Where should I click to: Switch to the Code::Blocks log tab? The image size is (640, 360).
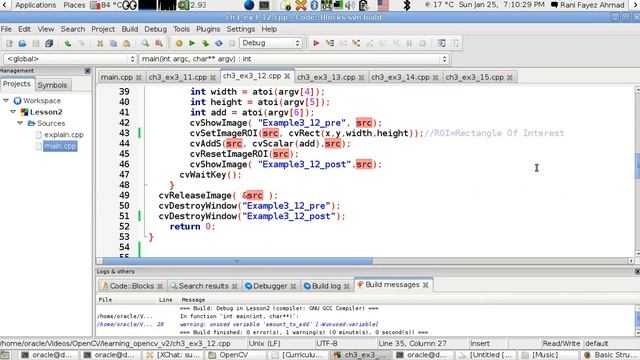point(132,286)
